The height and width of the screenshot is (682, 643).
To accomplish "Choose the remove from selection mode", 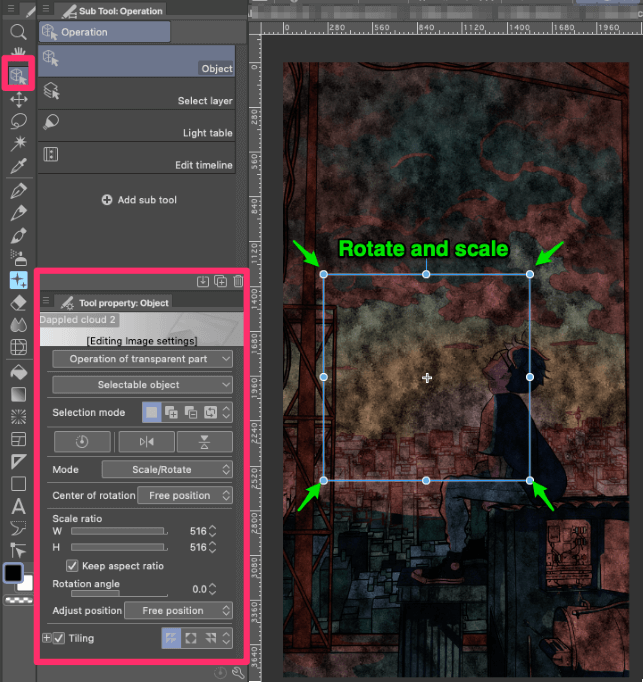I will click(x=191, y=412).
